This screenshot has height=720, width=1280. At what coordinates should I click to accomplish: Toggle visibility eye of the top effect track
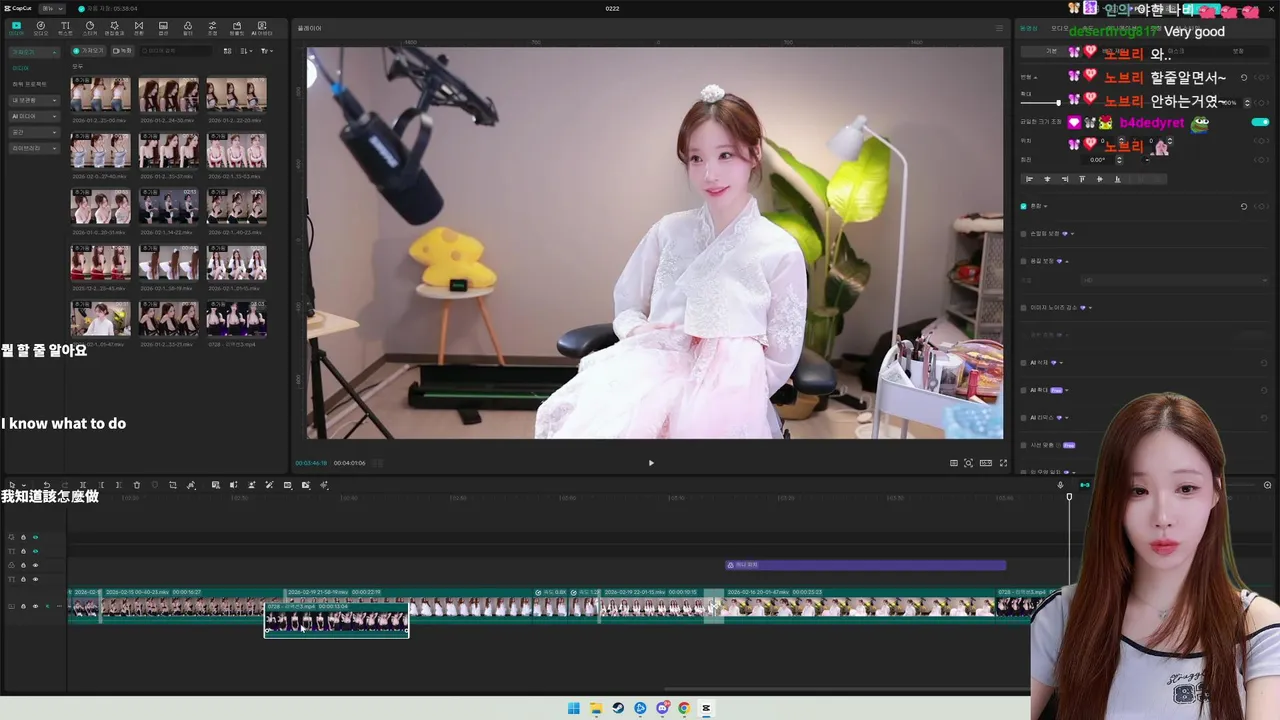click(x=35, y=537)
